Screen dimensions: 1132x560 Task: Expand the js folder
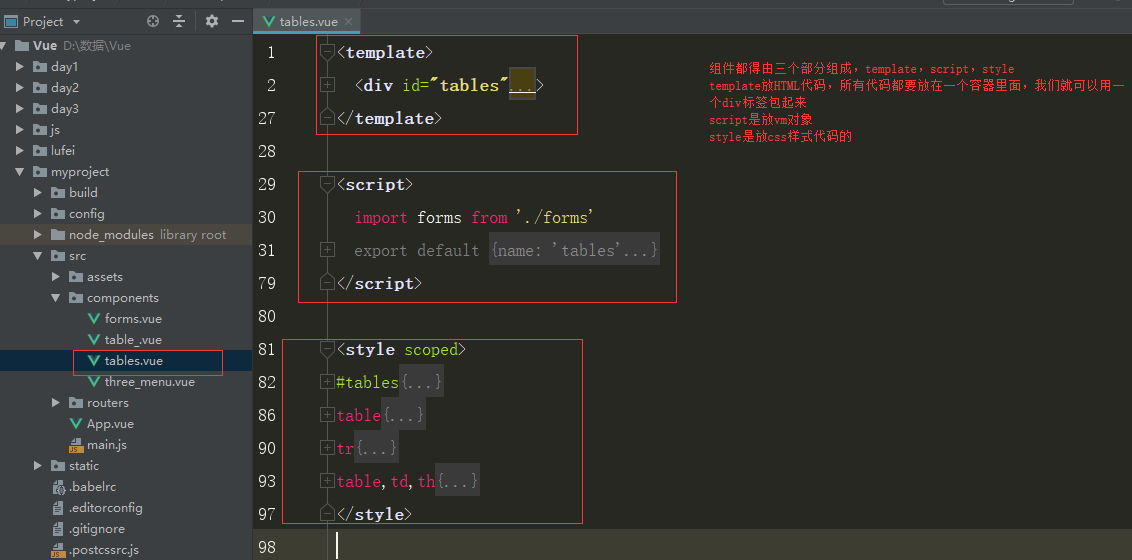pyautogui.click(x=20, y=130)
